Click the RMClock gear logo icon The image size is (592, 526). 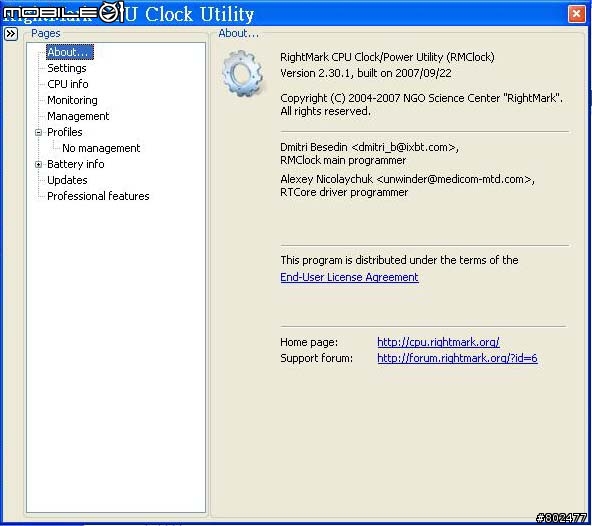(x=243, y=73)
